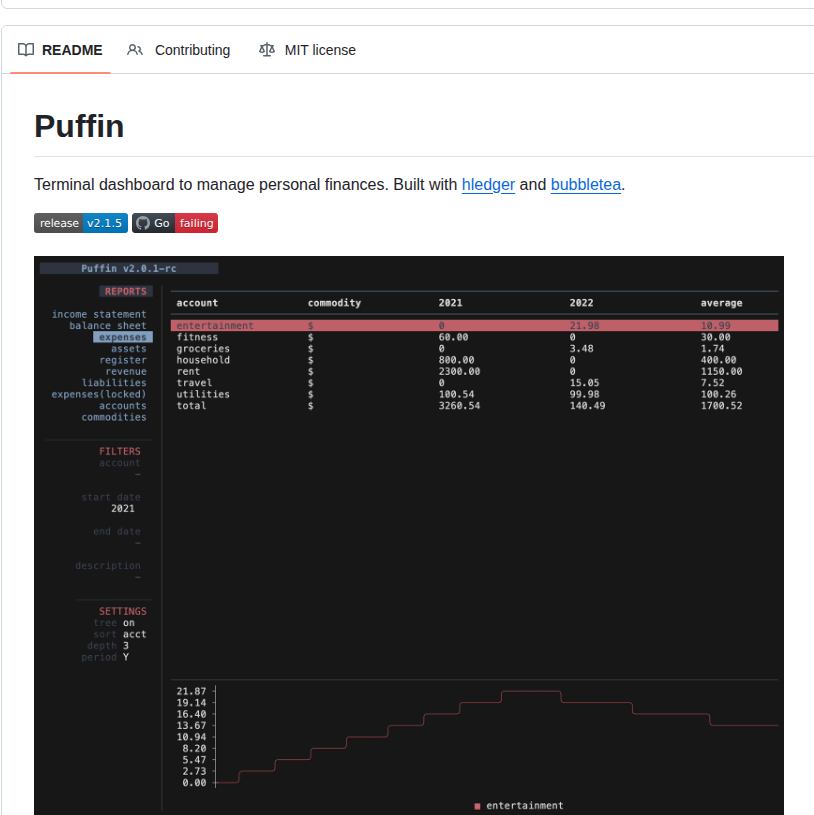This screenshot has height=815, width=814.
Task: Click the 3260.54 total value for 2021
Action: point(459,405)
